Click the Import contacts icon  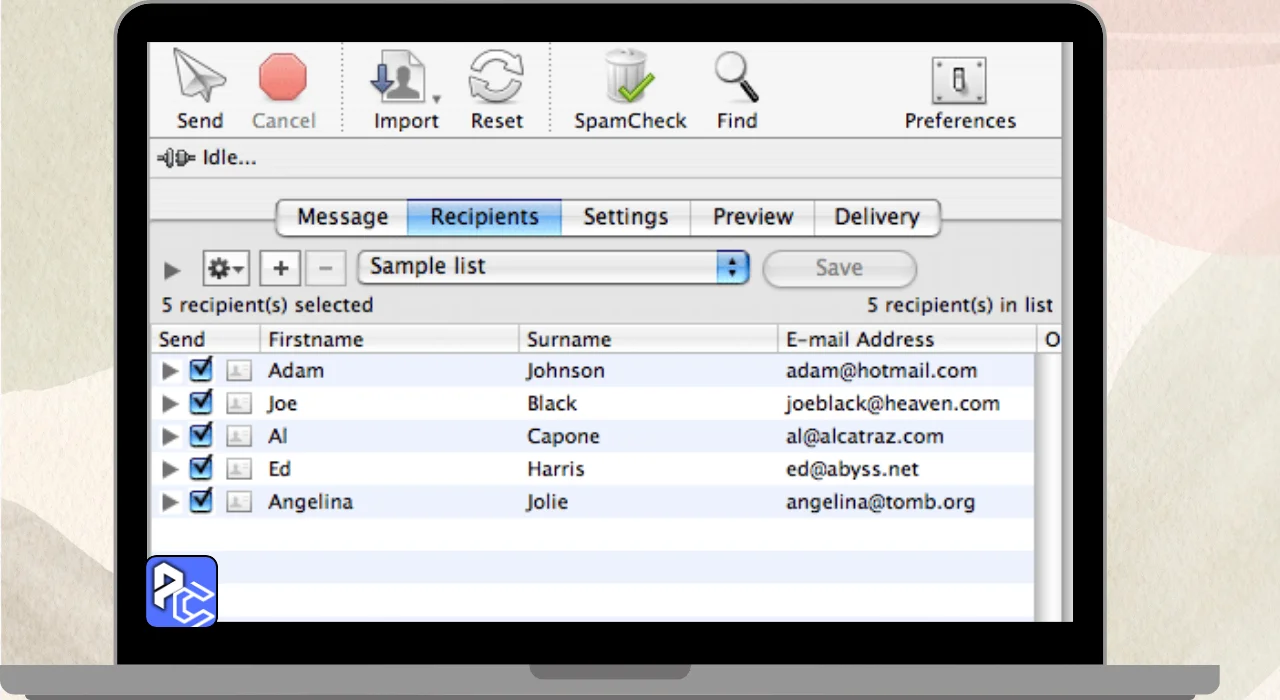402,78
